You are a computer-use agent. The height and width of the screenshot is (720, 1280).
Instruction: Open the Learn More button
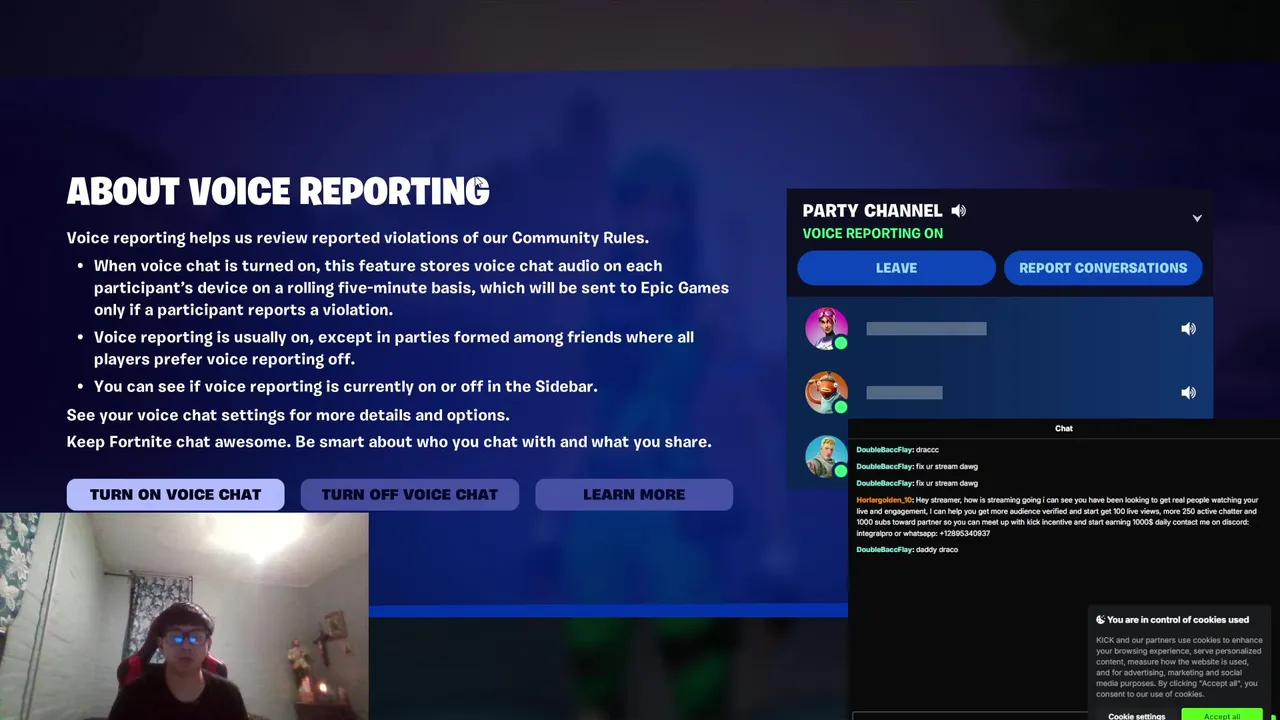[634, 494]
